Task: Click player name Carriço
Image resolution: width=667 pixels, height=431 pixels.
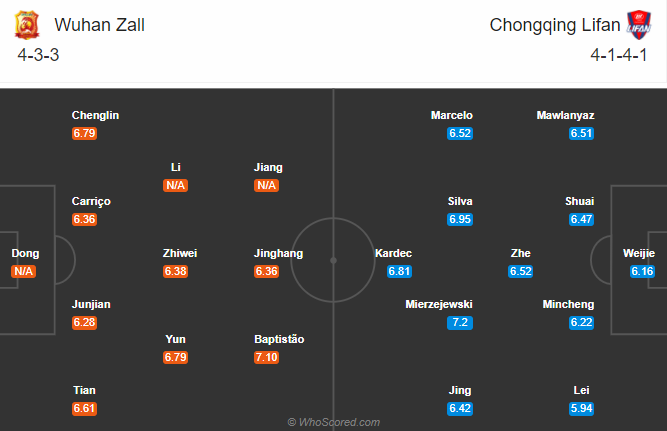Action: (91, 201)
